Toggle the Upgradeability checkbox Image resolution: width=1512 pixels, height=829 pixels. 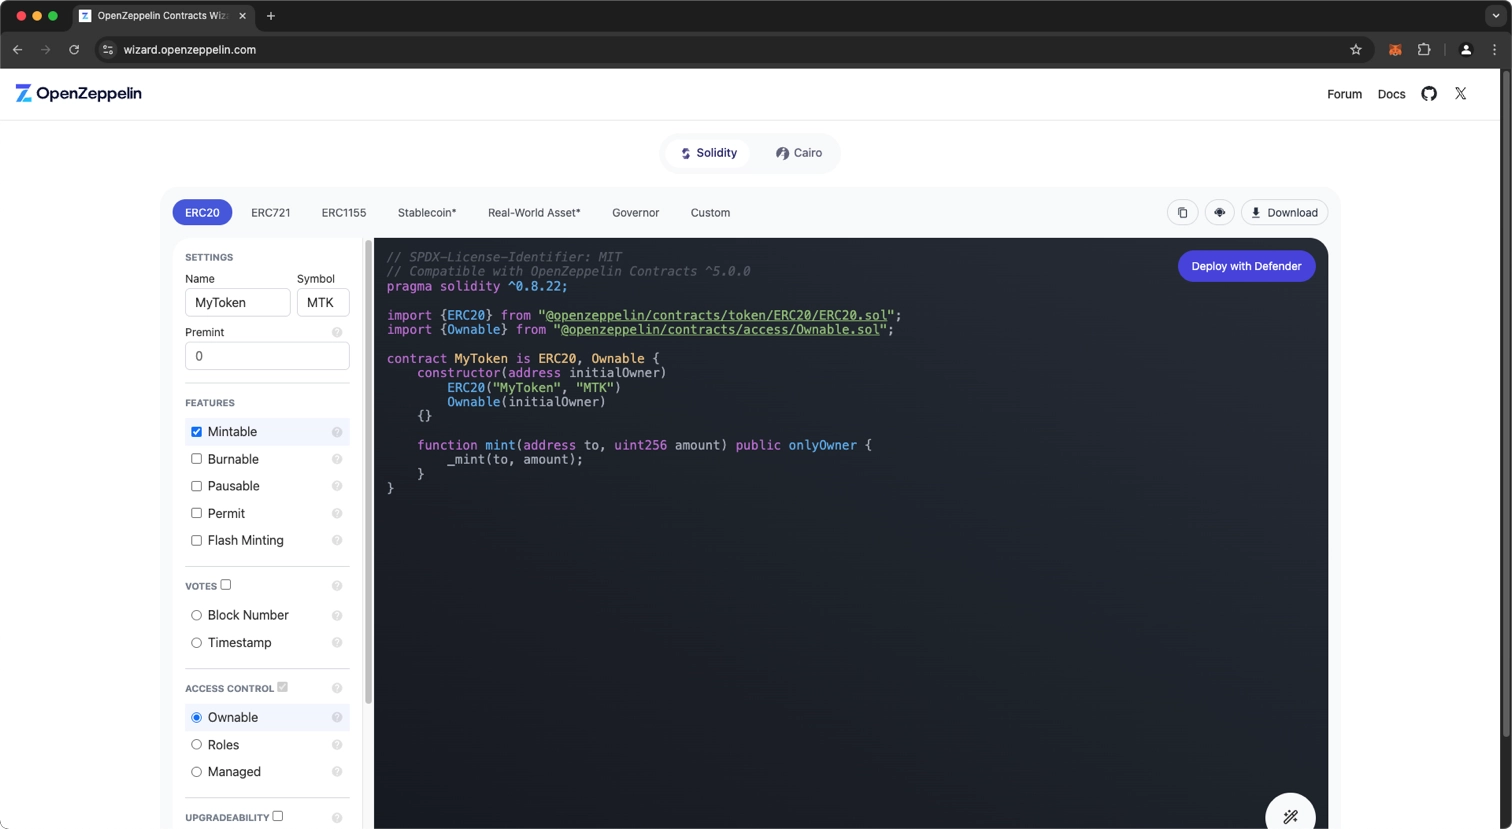coord(278,816)
